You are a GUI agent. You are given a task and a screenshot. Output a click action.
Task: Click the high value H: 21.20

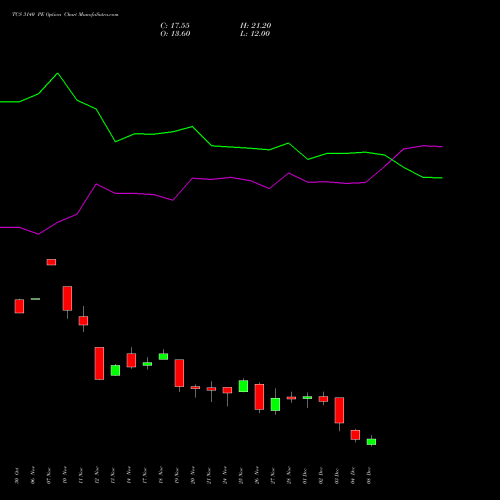(x=255, y=26)
